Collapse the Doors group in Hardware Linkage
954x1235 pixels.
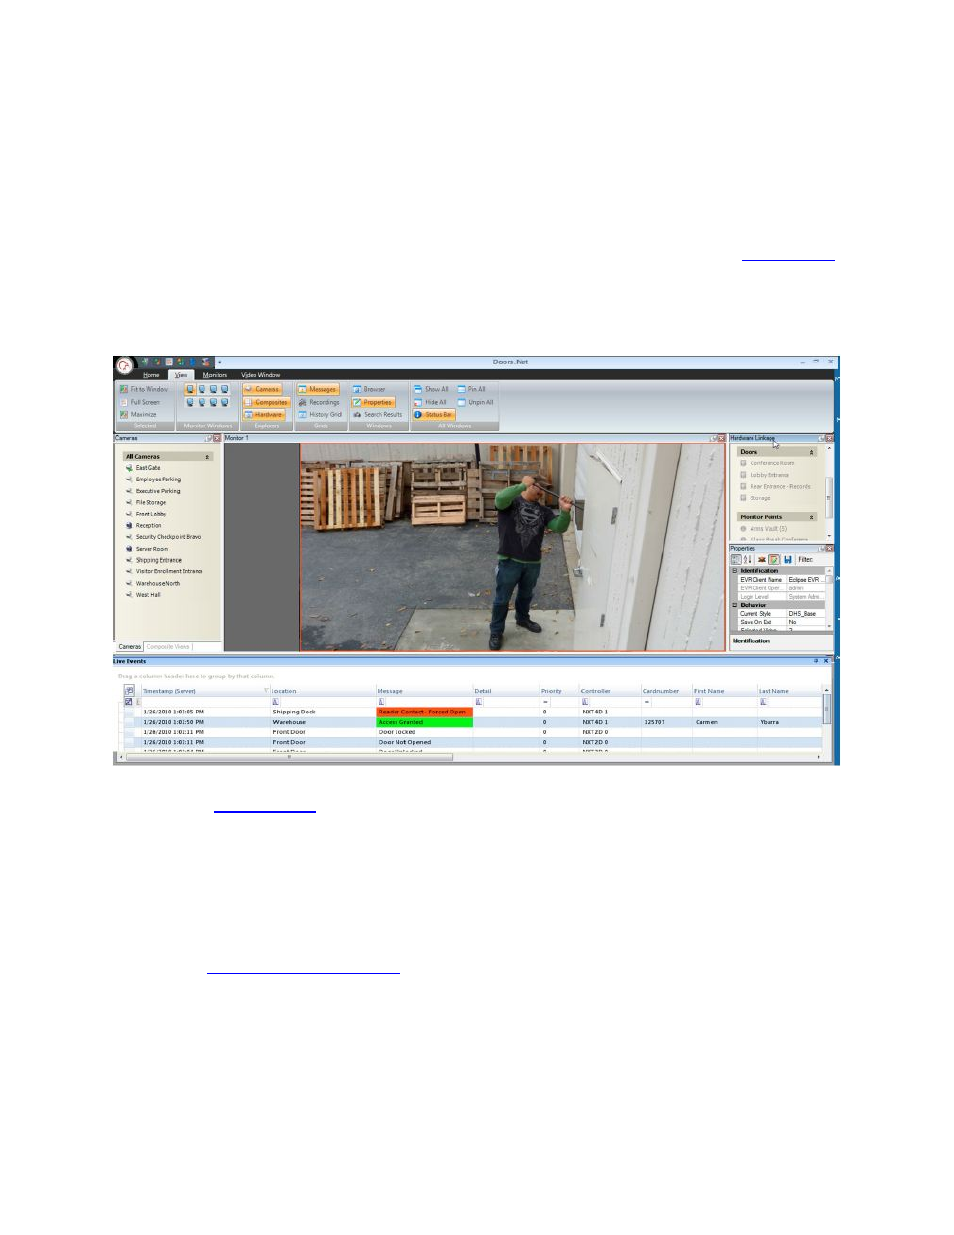click(812, 452)
